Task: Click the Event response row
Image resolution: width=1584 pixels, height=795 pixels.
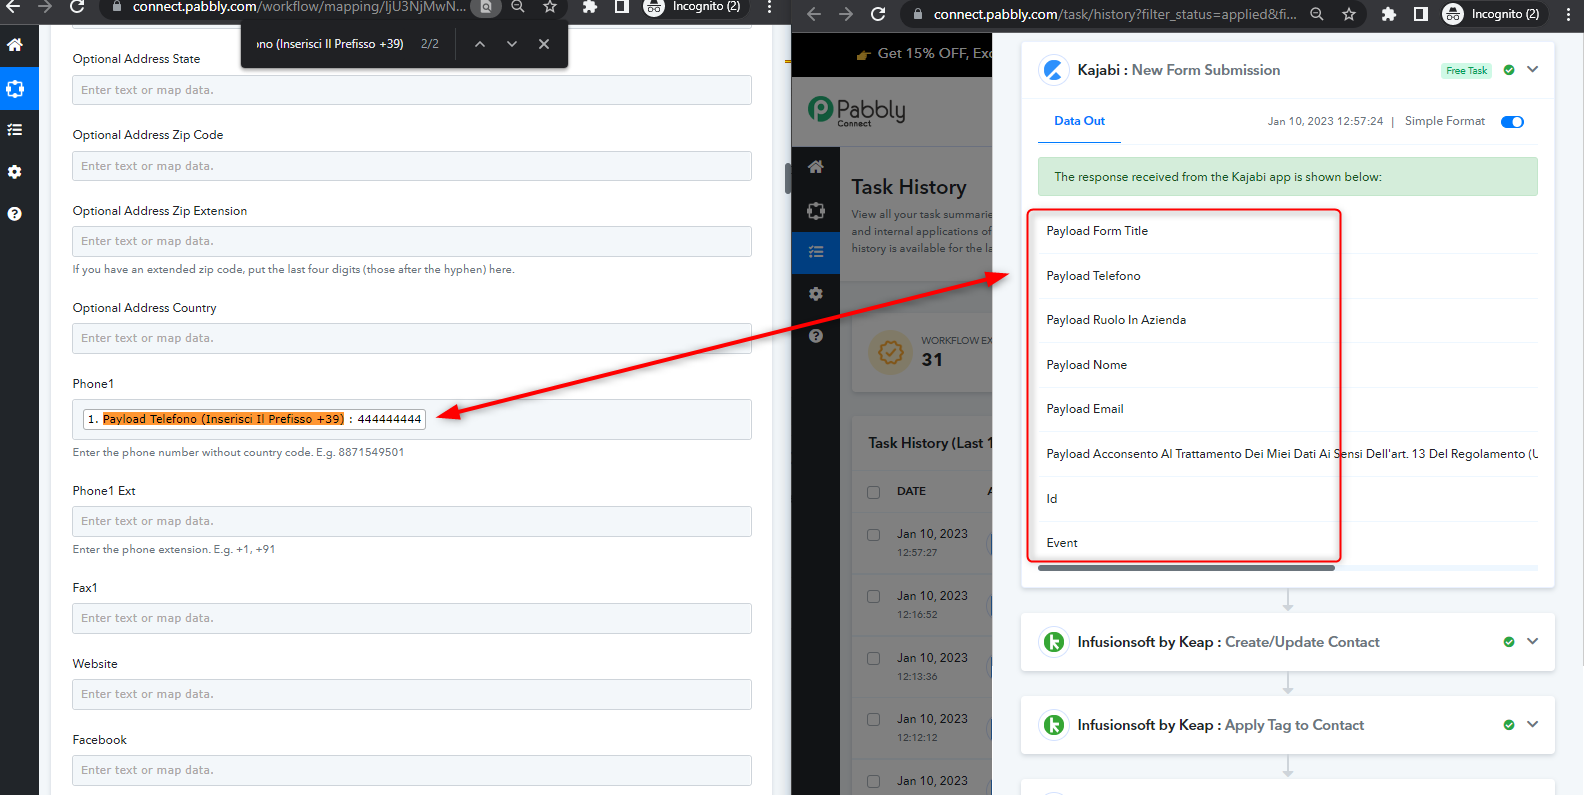Action: (x=1288, y=543)
